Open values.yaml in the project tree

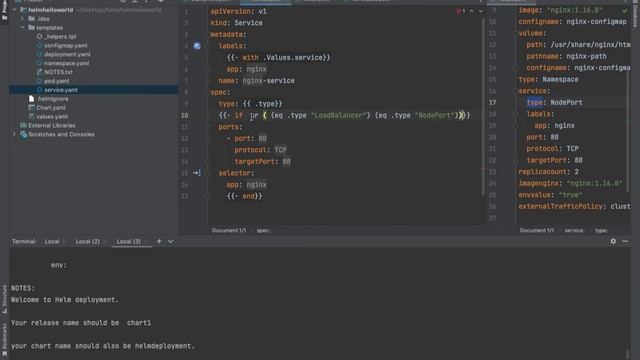[52, 117]
